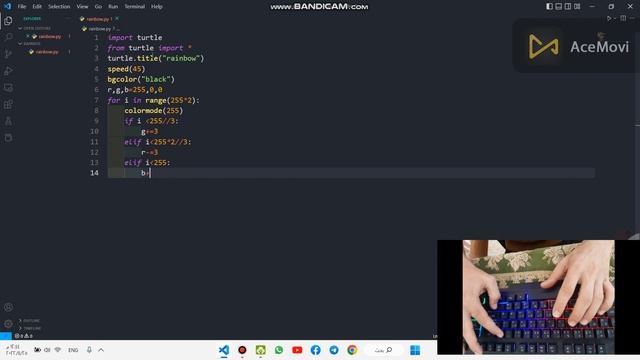Close rainbow.py in Open Editors list
The height and width of the screenshot is (360, 640).
[x=28, y=36]
